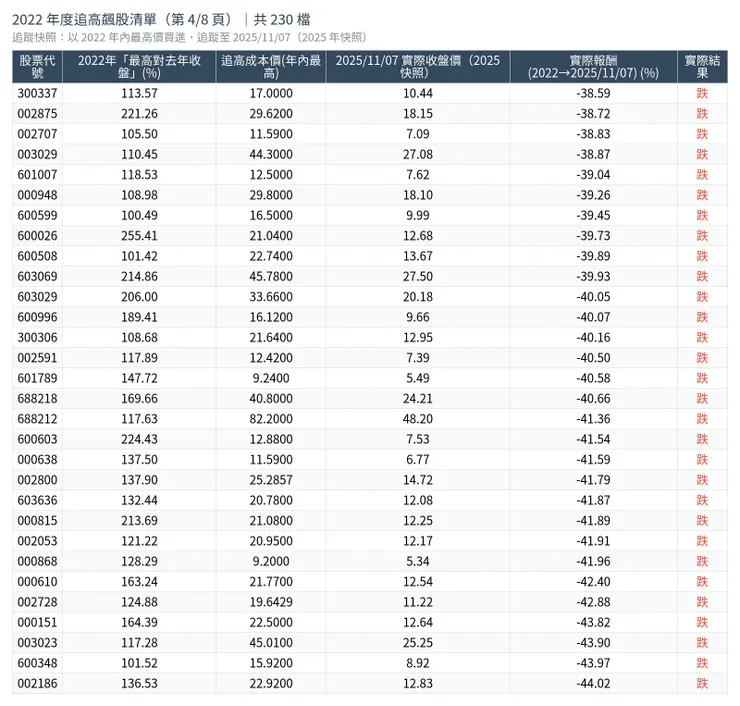Select stock code 601007

point(37,175)
